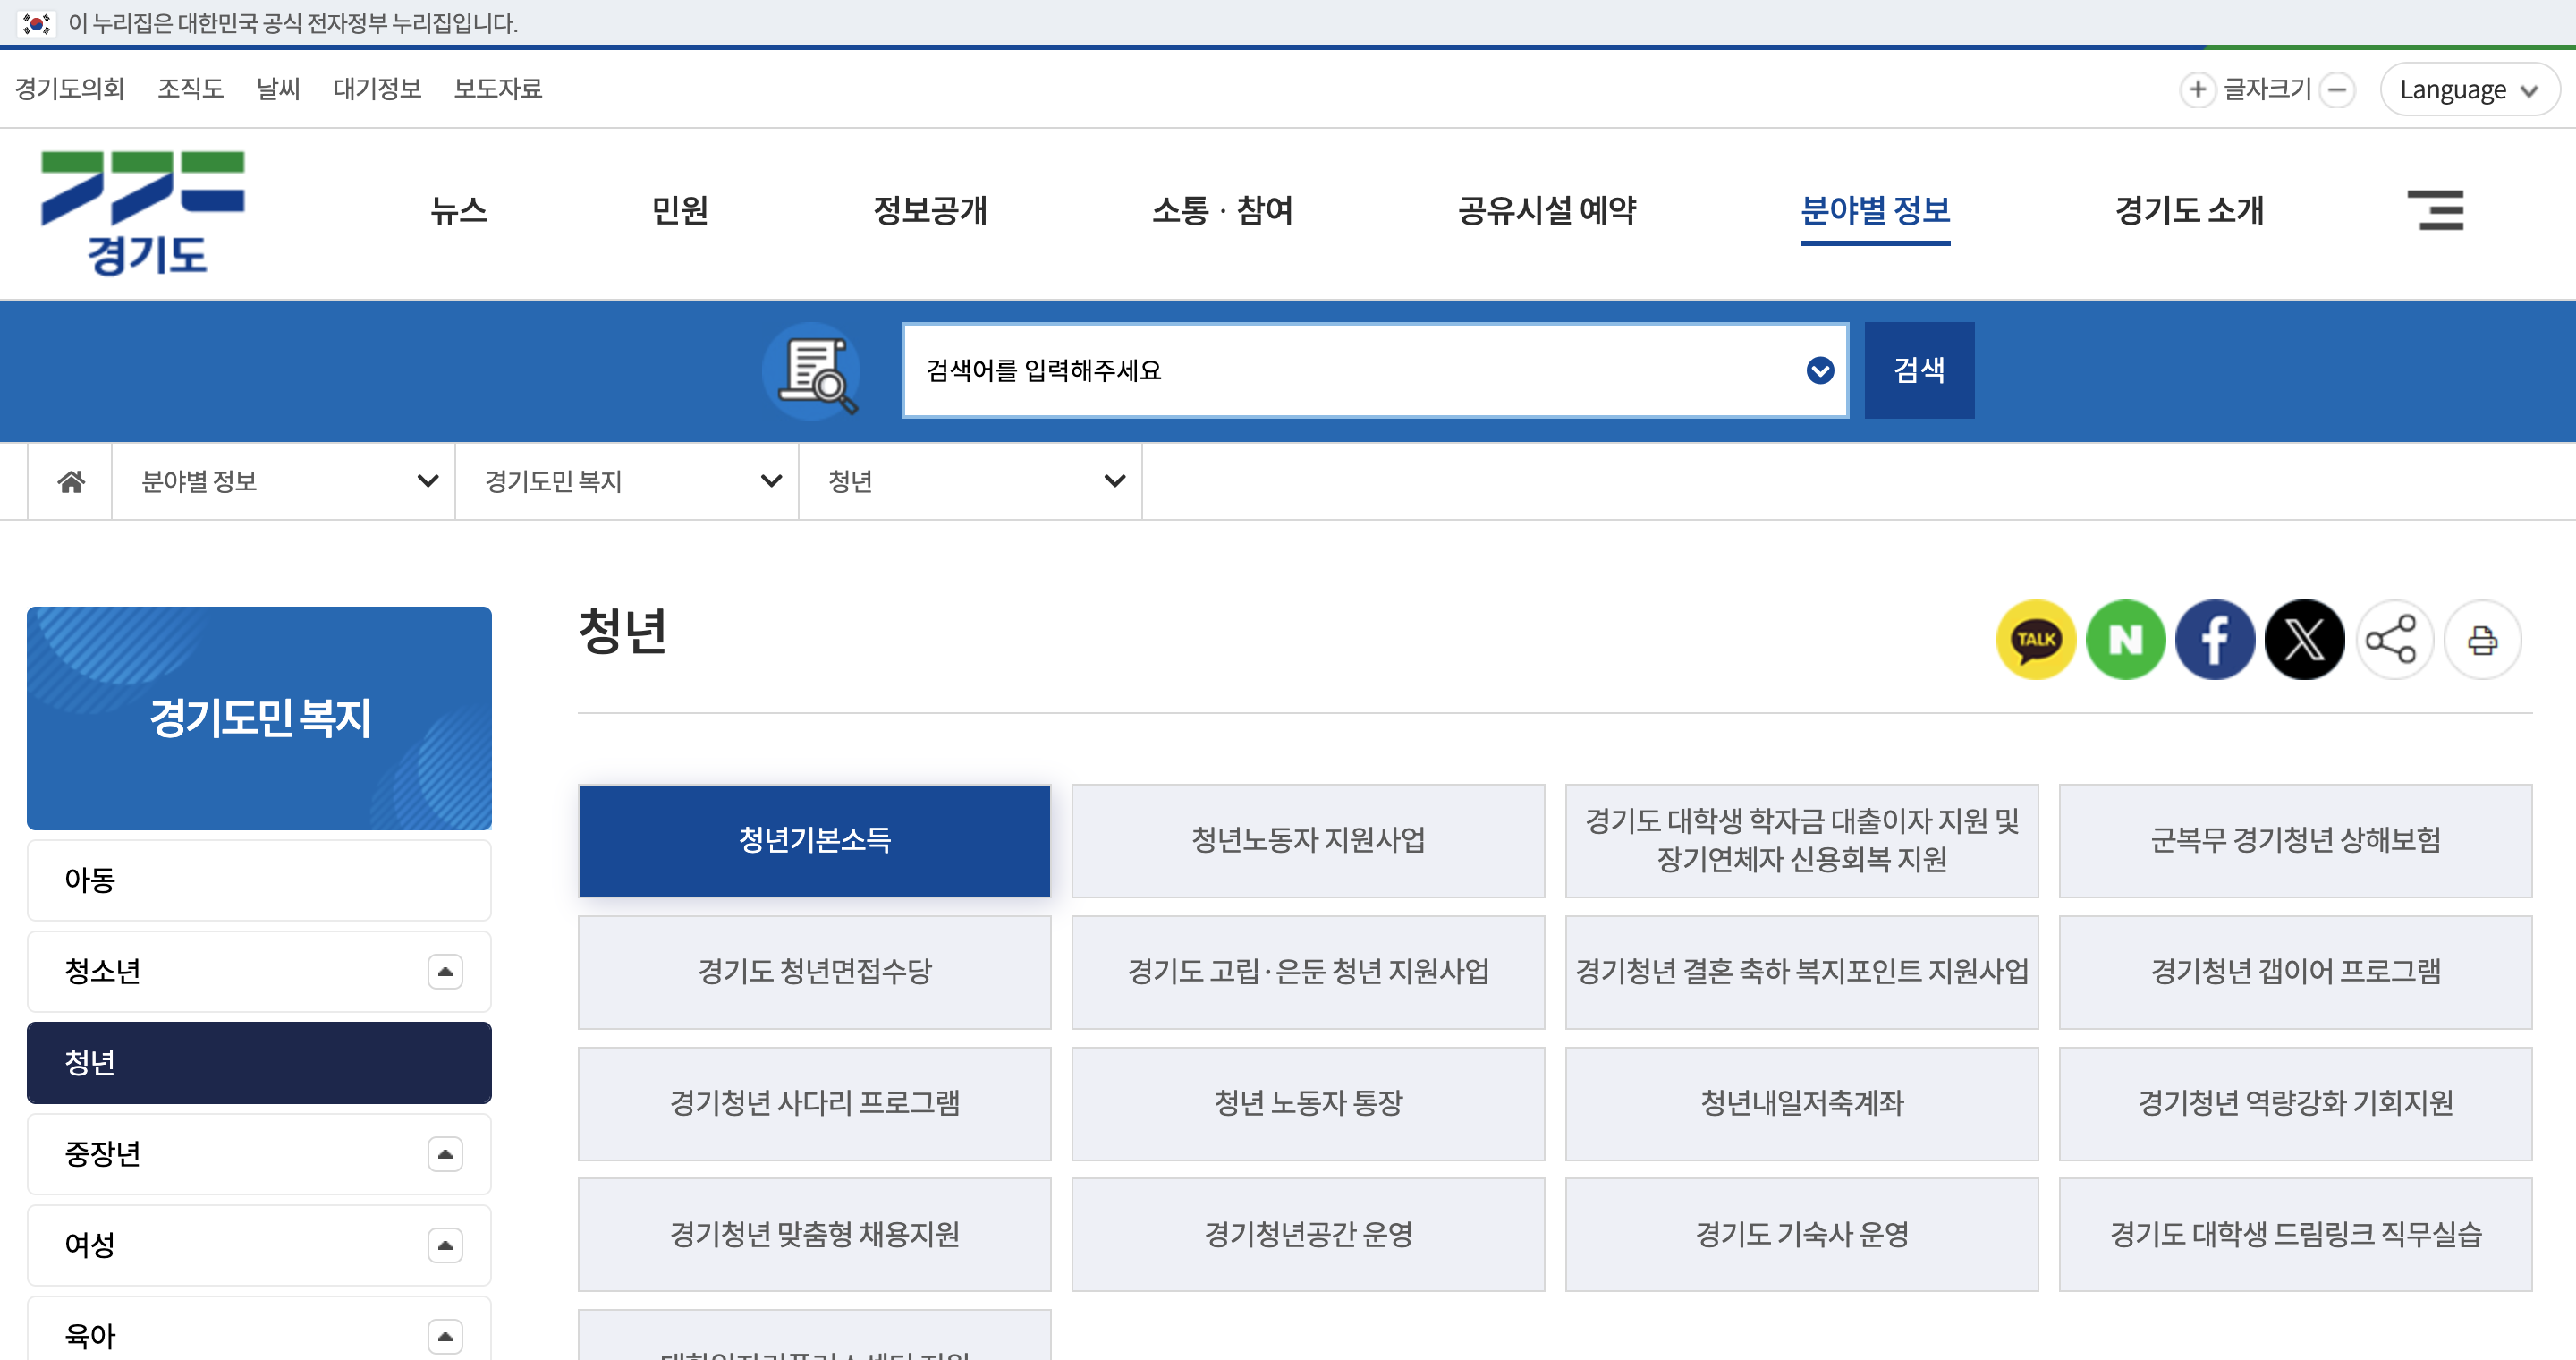Viewport: 2576px width, 1360px height.
Task: Open search box dropdown arrow
Action: [1820, 371]
